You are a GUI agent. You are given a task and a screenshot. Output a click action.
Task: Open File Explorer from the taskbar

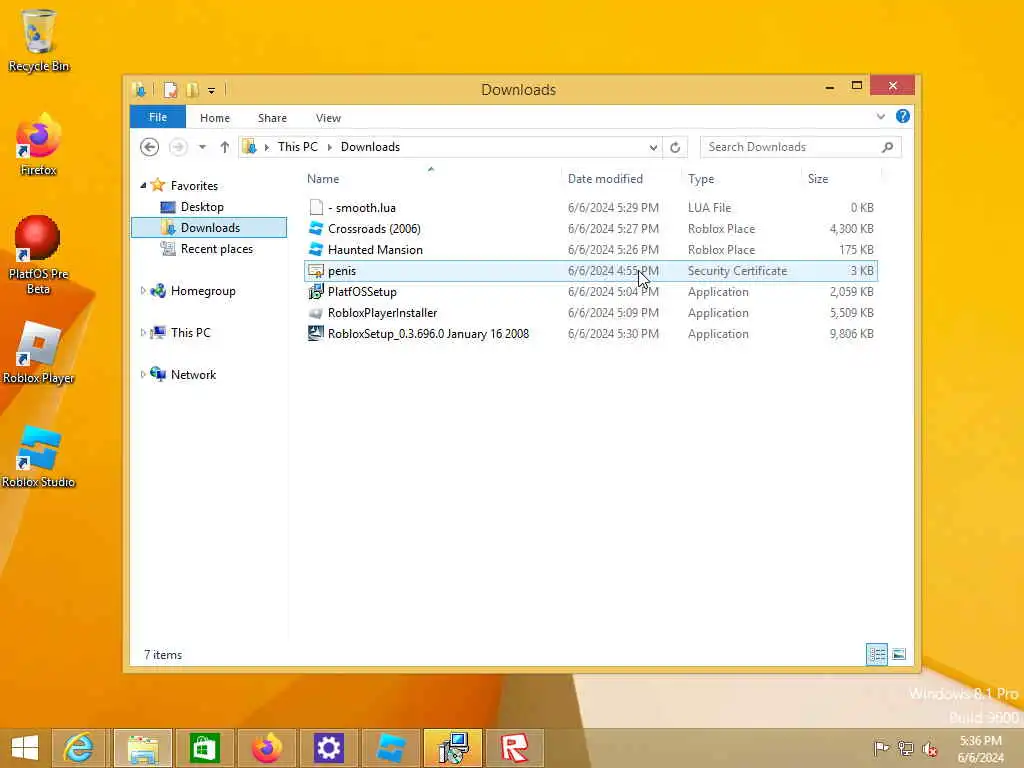coord(143,748)
